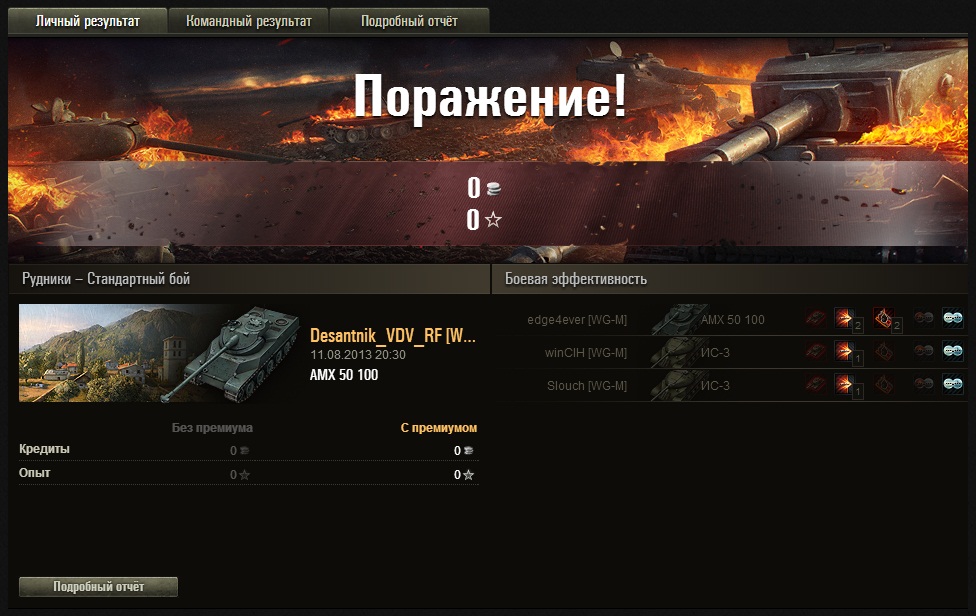Click the AMX 50 100 tank thumbnail image
The width and height of the screenshot is (976, 616).
click(x=160, y=353)
